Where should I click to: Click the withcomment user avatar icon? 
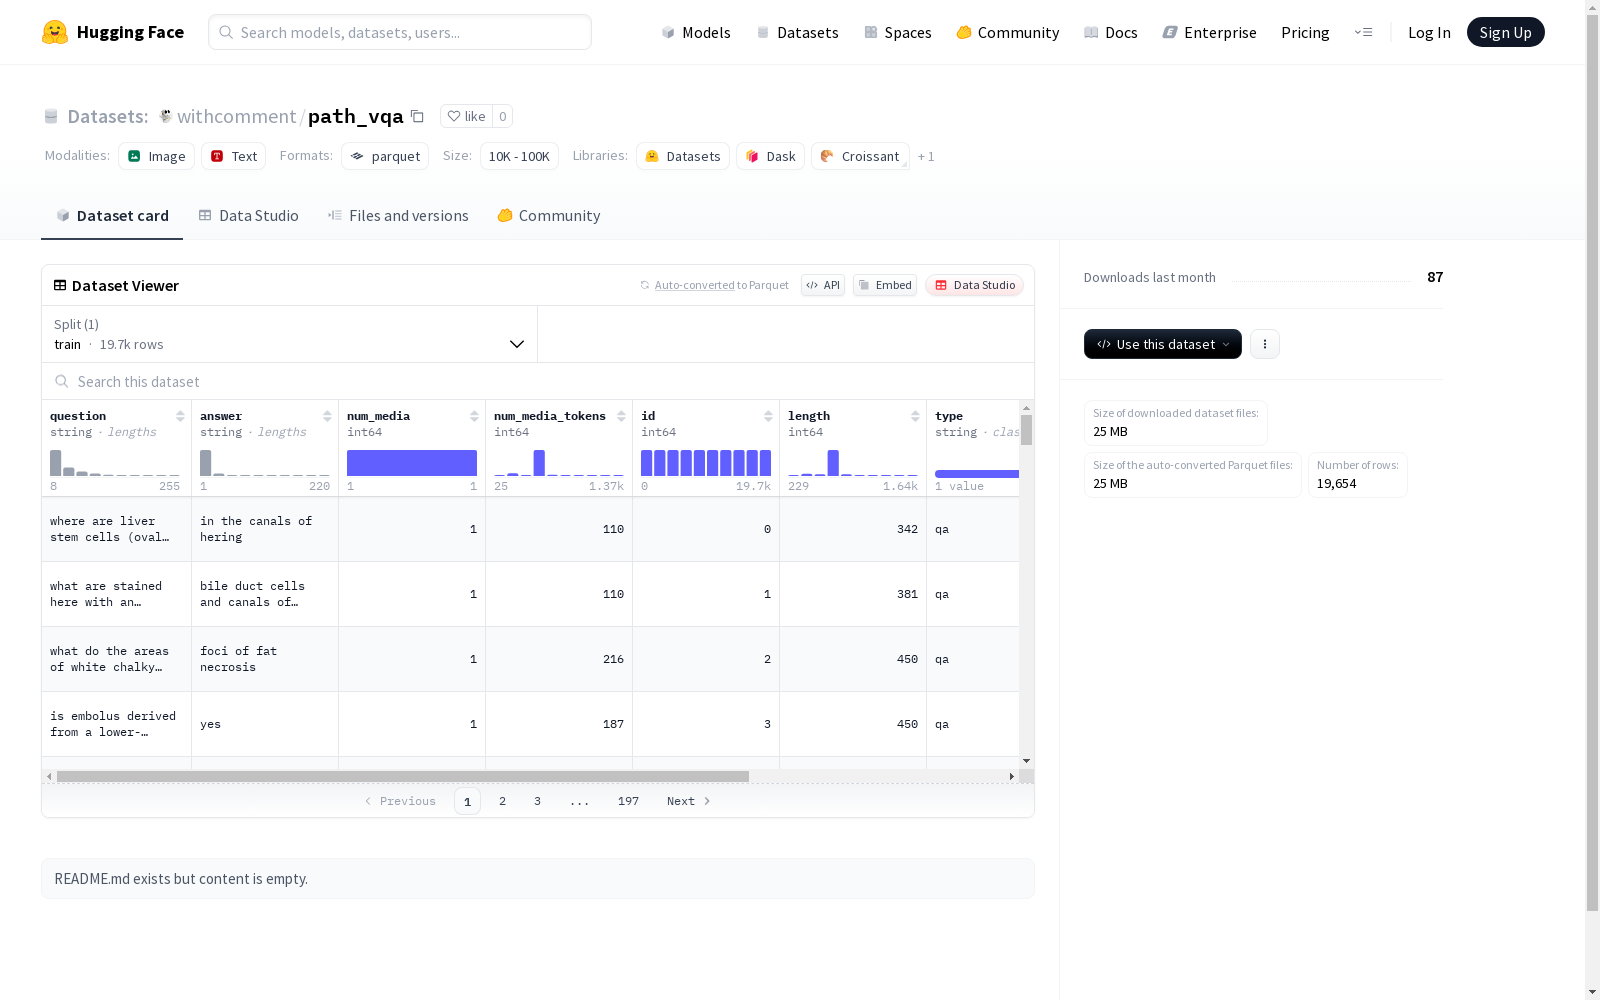point(166,116)
